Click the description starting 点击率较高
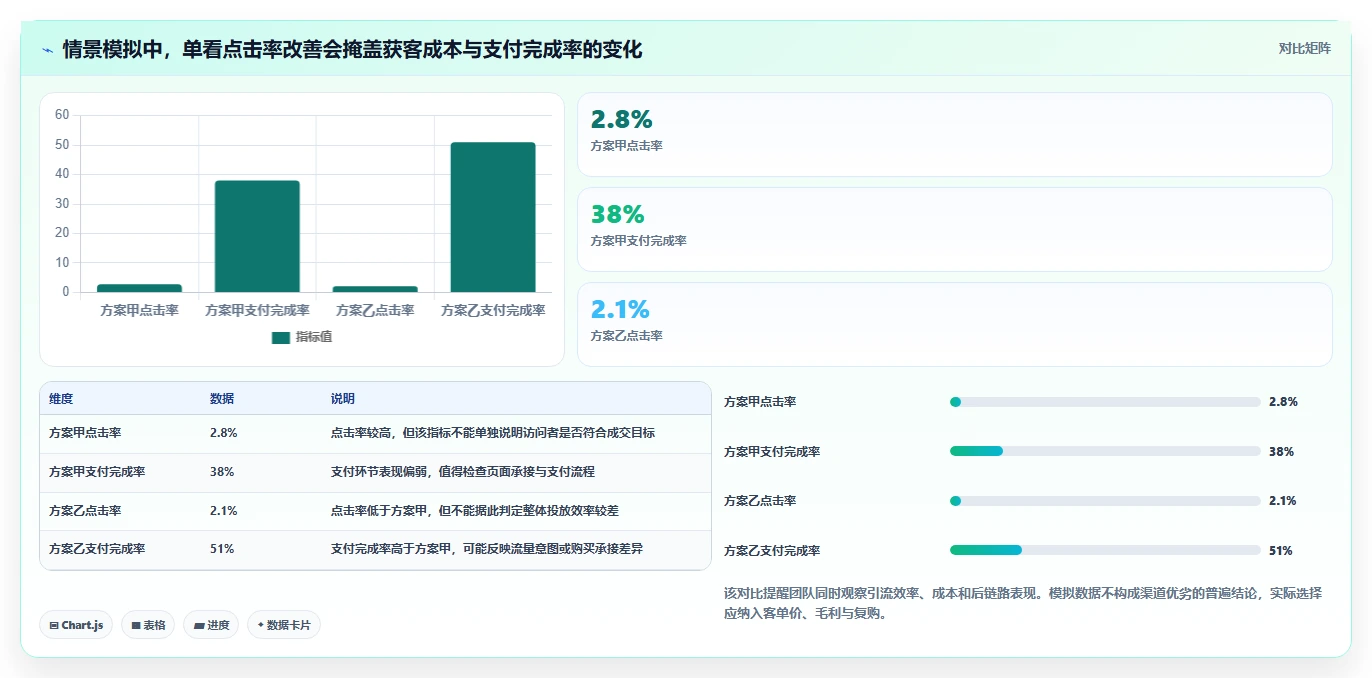This screenshot has height=678, width=1372. [493, 433]
